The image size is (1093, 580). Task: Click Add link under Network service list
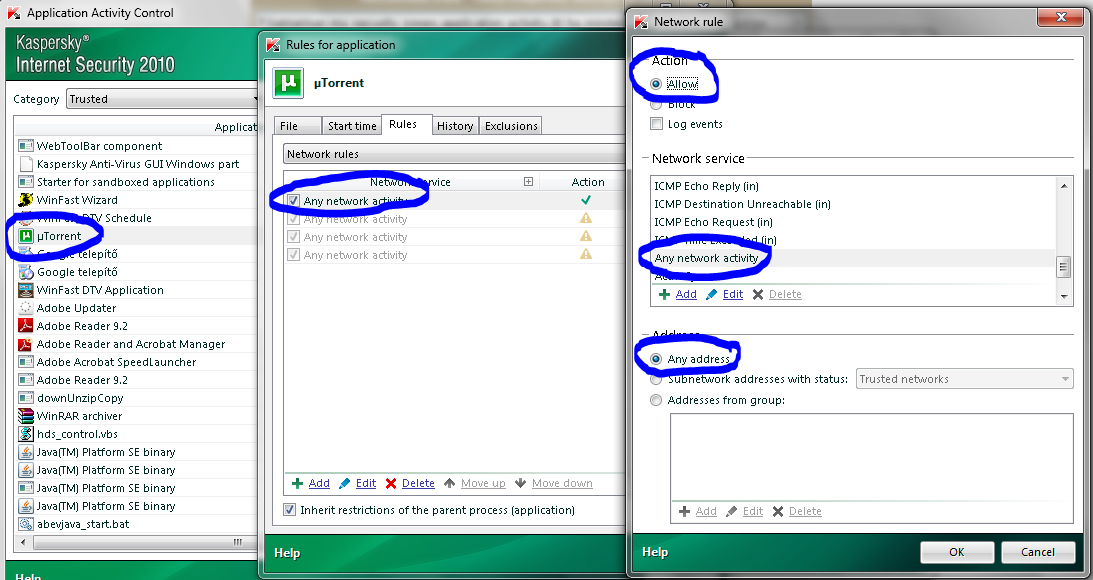(x=686, y=294)
